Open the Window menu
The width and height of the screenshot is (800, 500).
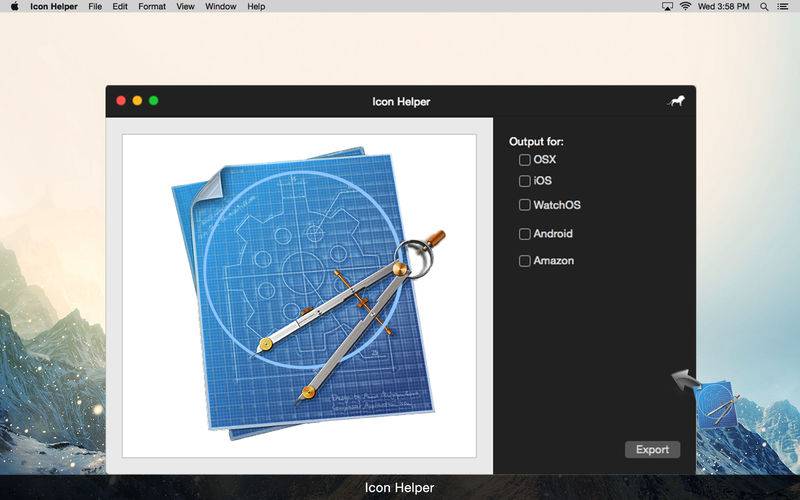coord(220,7)
